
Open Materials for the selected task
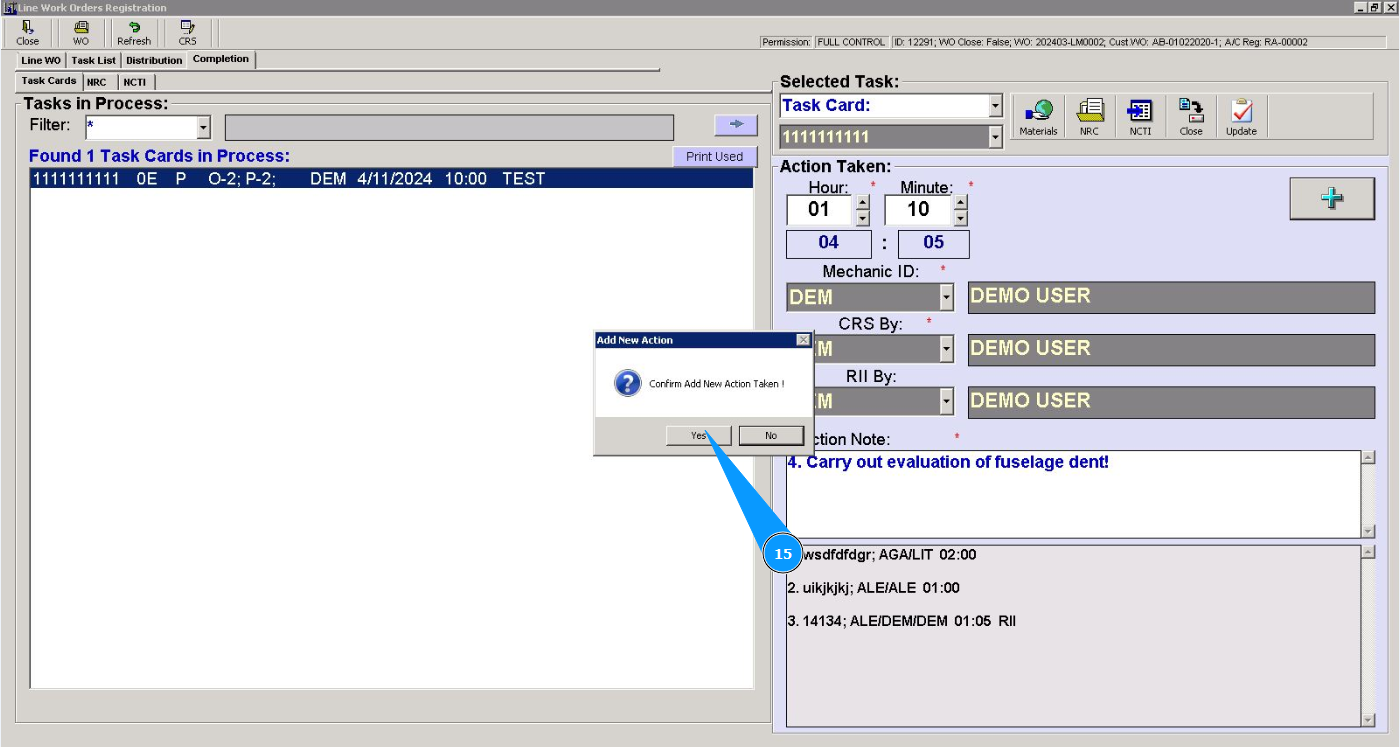[1038, 117]
